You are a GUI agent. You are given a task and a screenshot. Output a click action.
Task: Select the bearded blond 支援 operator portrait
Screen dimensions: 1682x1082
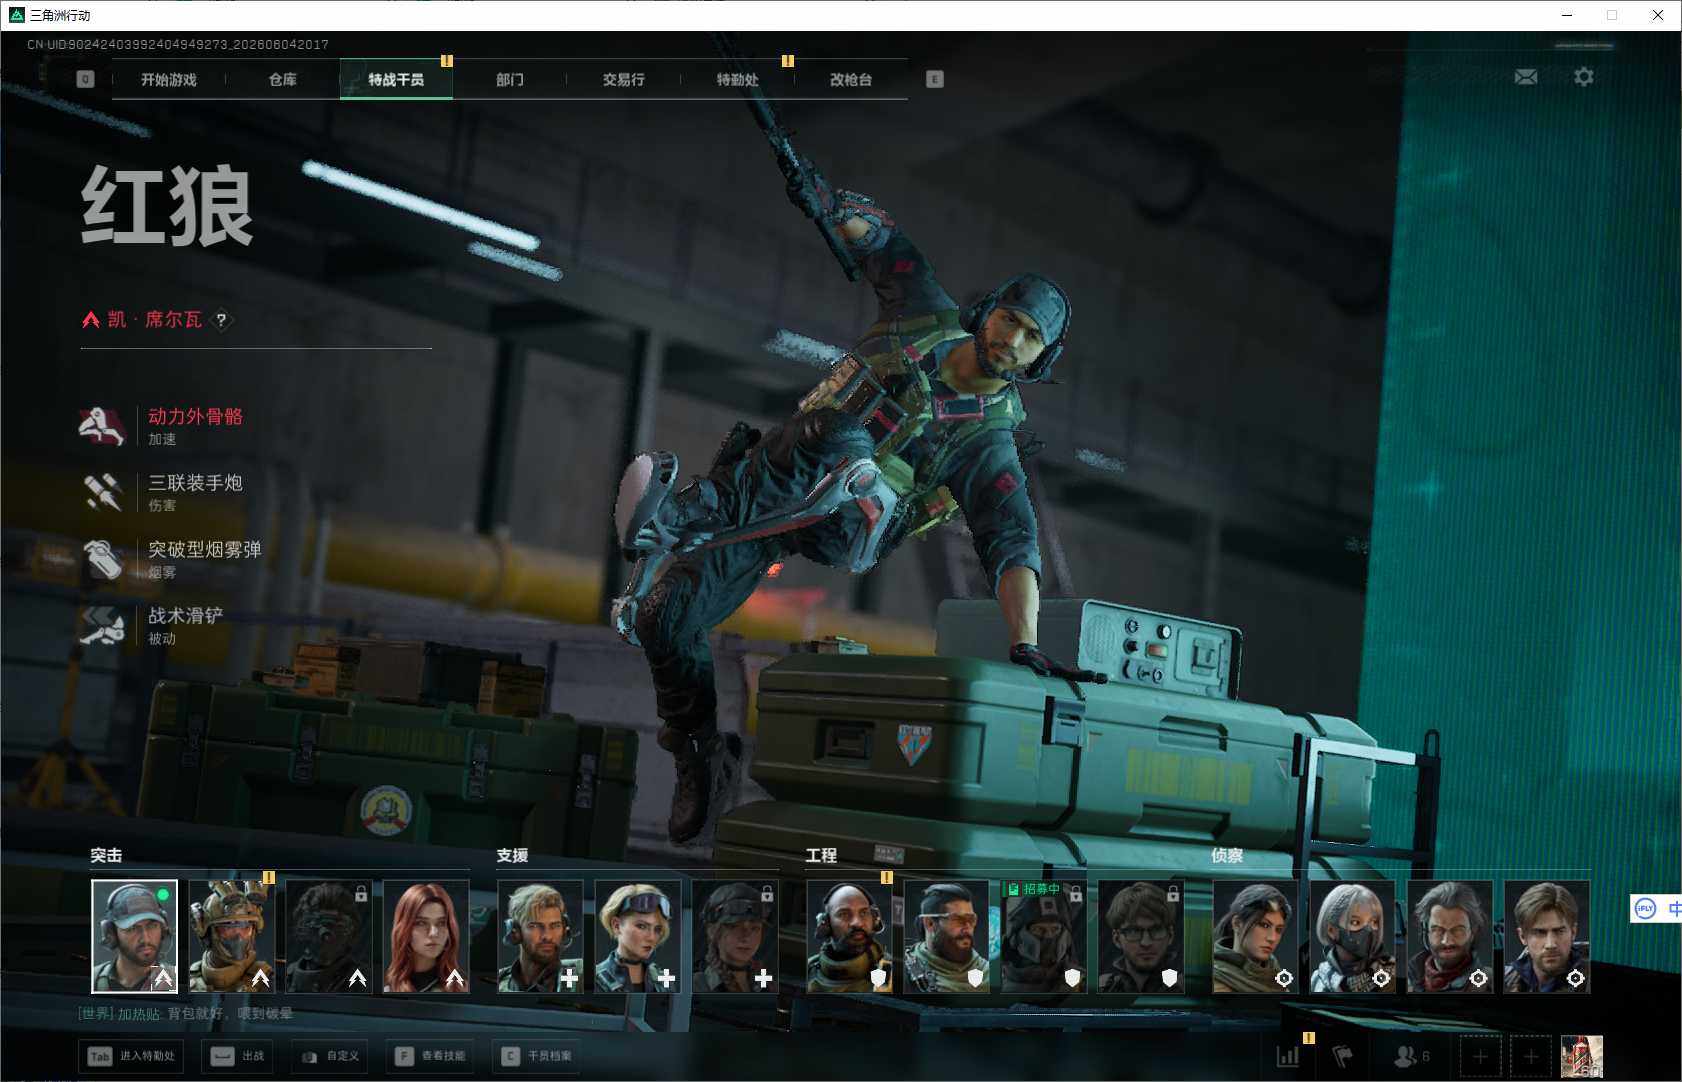pyautogui.click(x=540, y=936)
